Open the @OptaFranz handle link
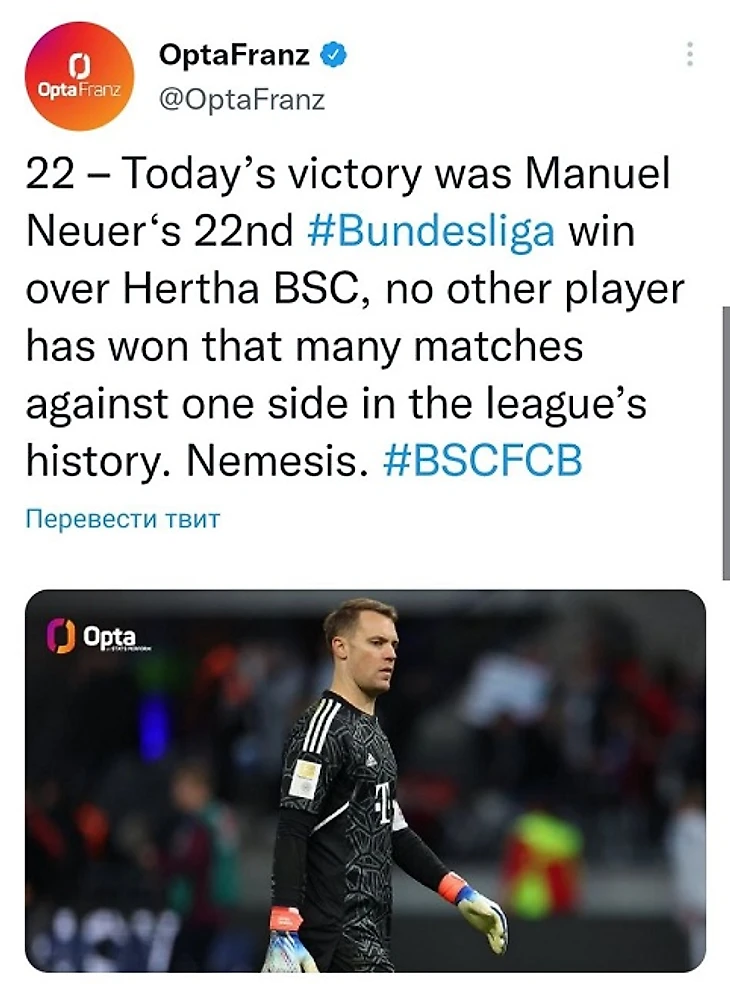 tap(241, 100)
